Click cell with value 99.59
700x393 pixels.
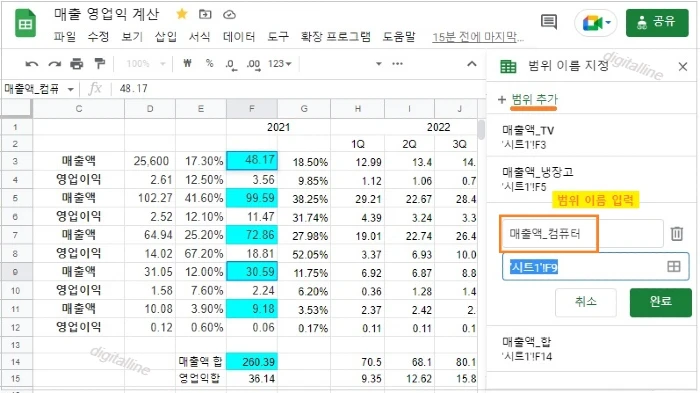[252, 198]
